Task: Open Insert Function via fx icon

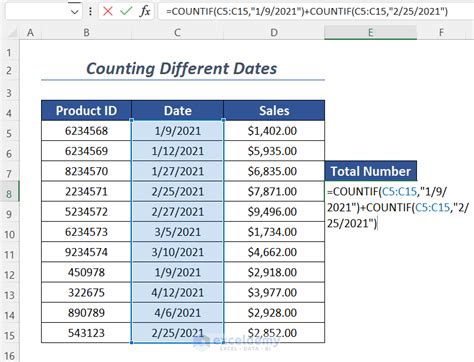Action: coord(145,11)
